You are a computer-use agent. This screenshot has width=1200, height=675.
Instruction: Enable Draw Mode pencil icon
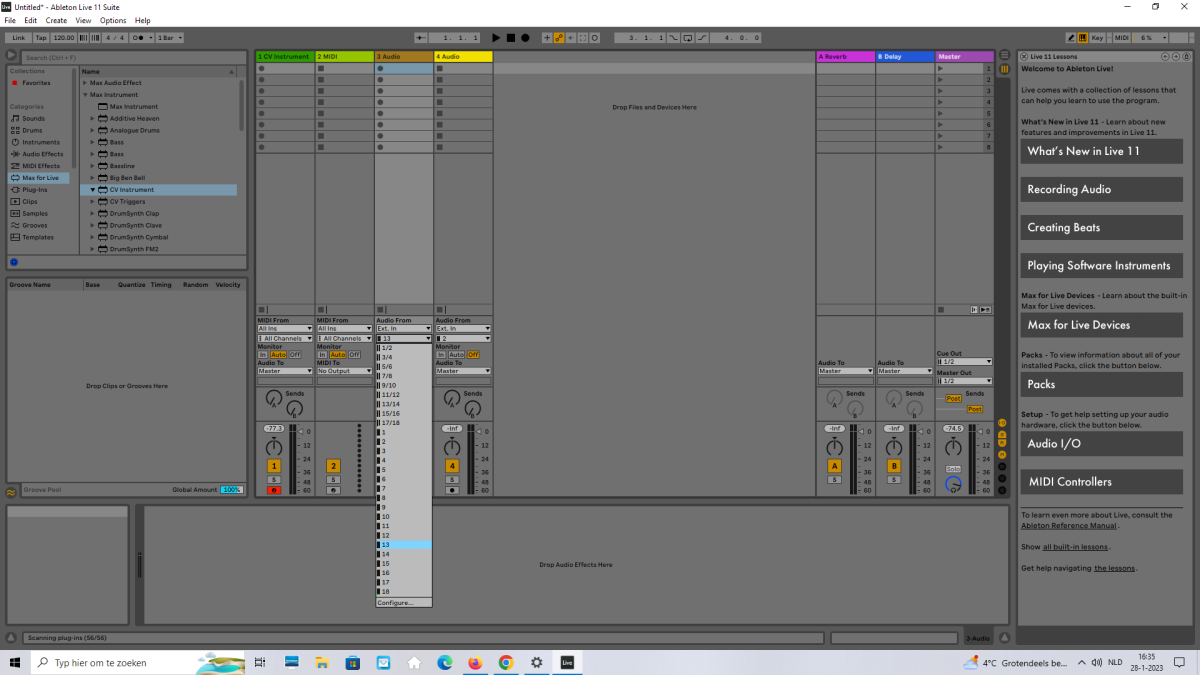[1070, 37]
